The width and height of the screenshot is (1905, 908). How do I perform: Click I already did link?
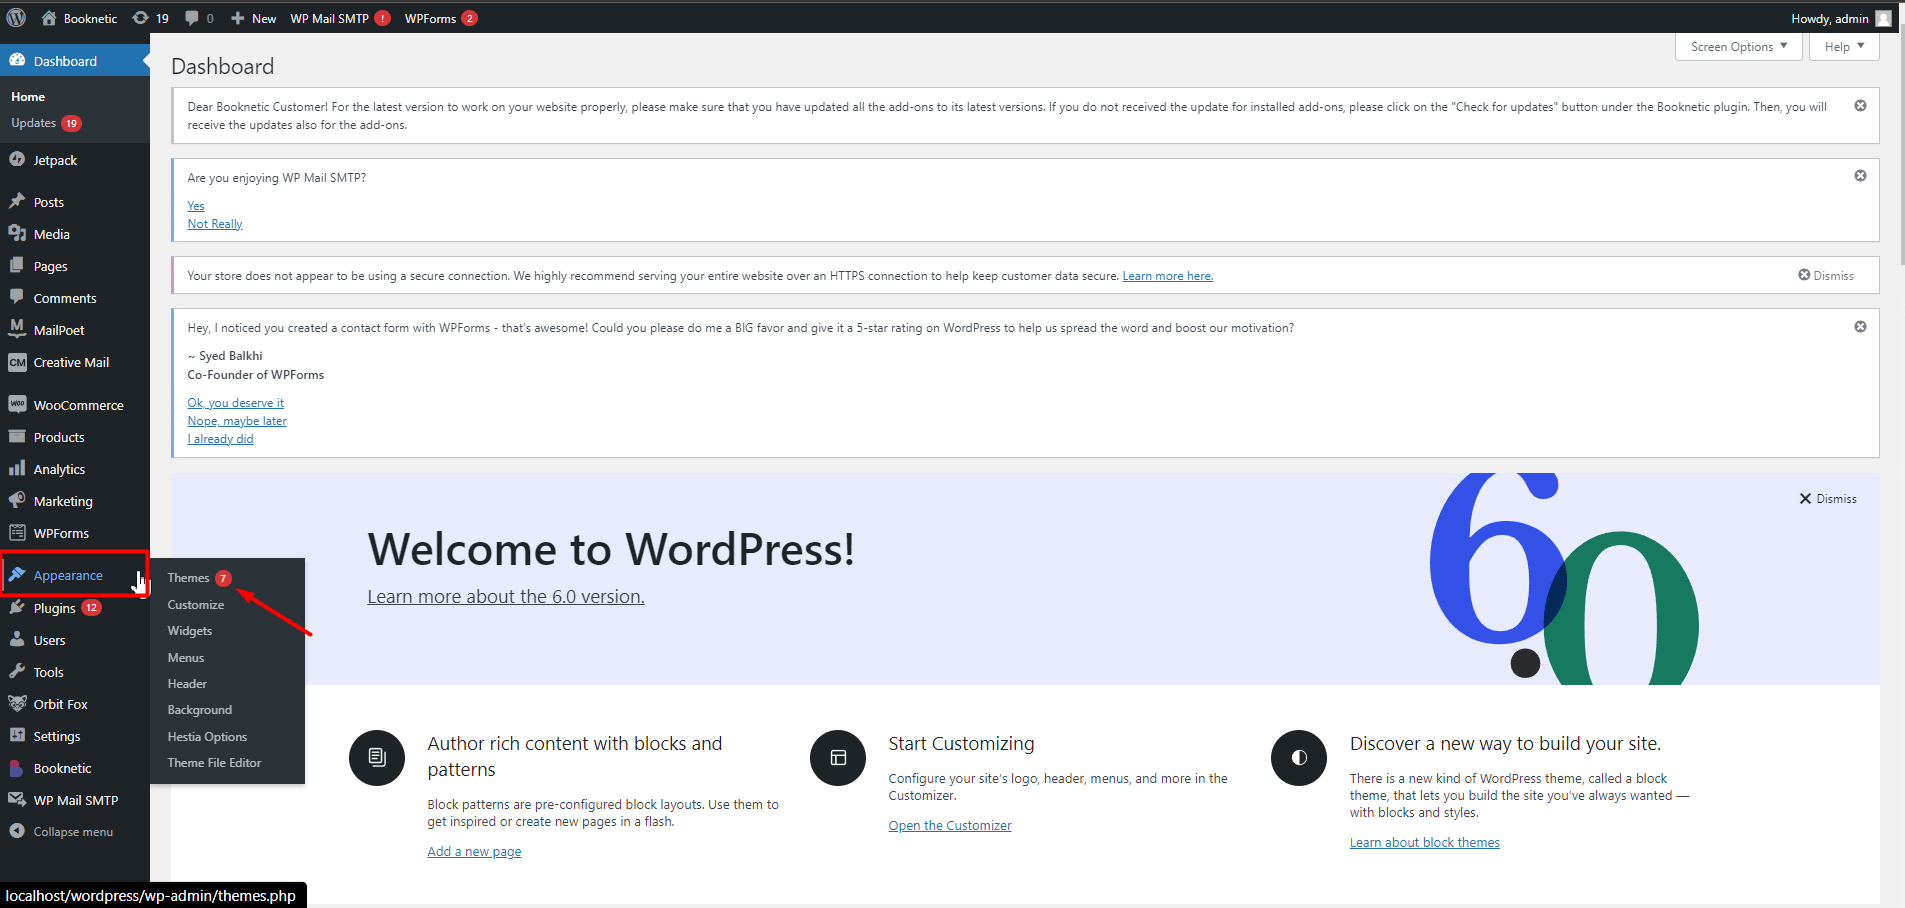(220, 439)
